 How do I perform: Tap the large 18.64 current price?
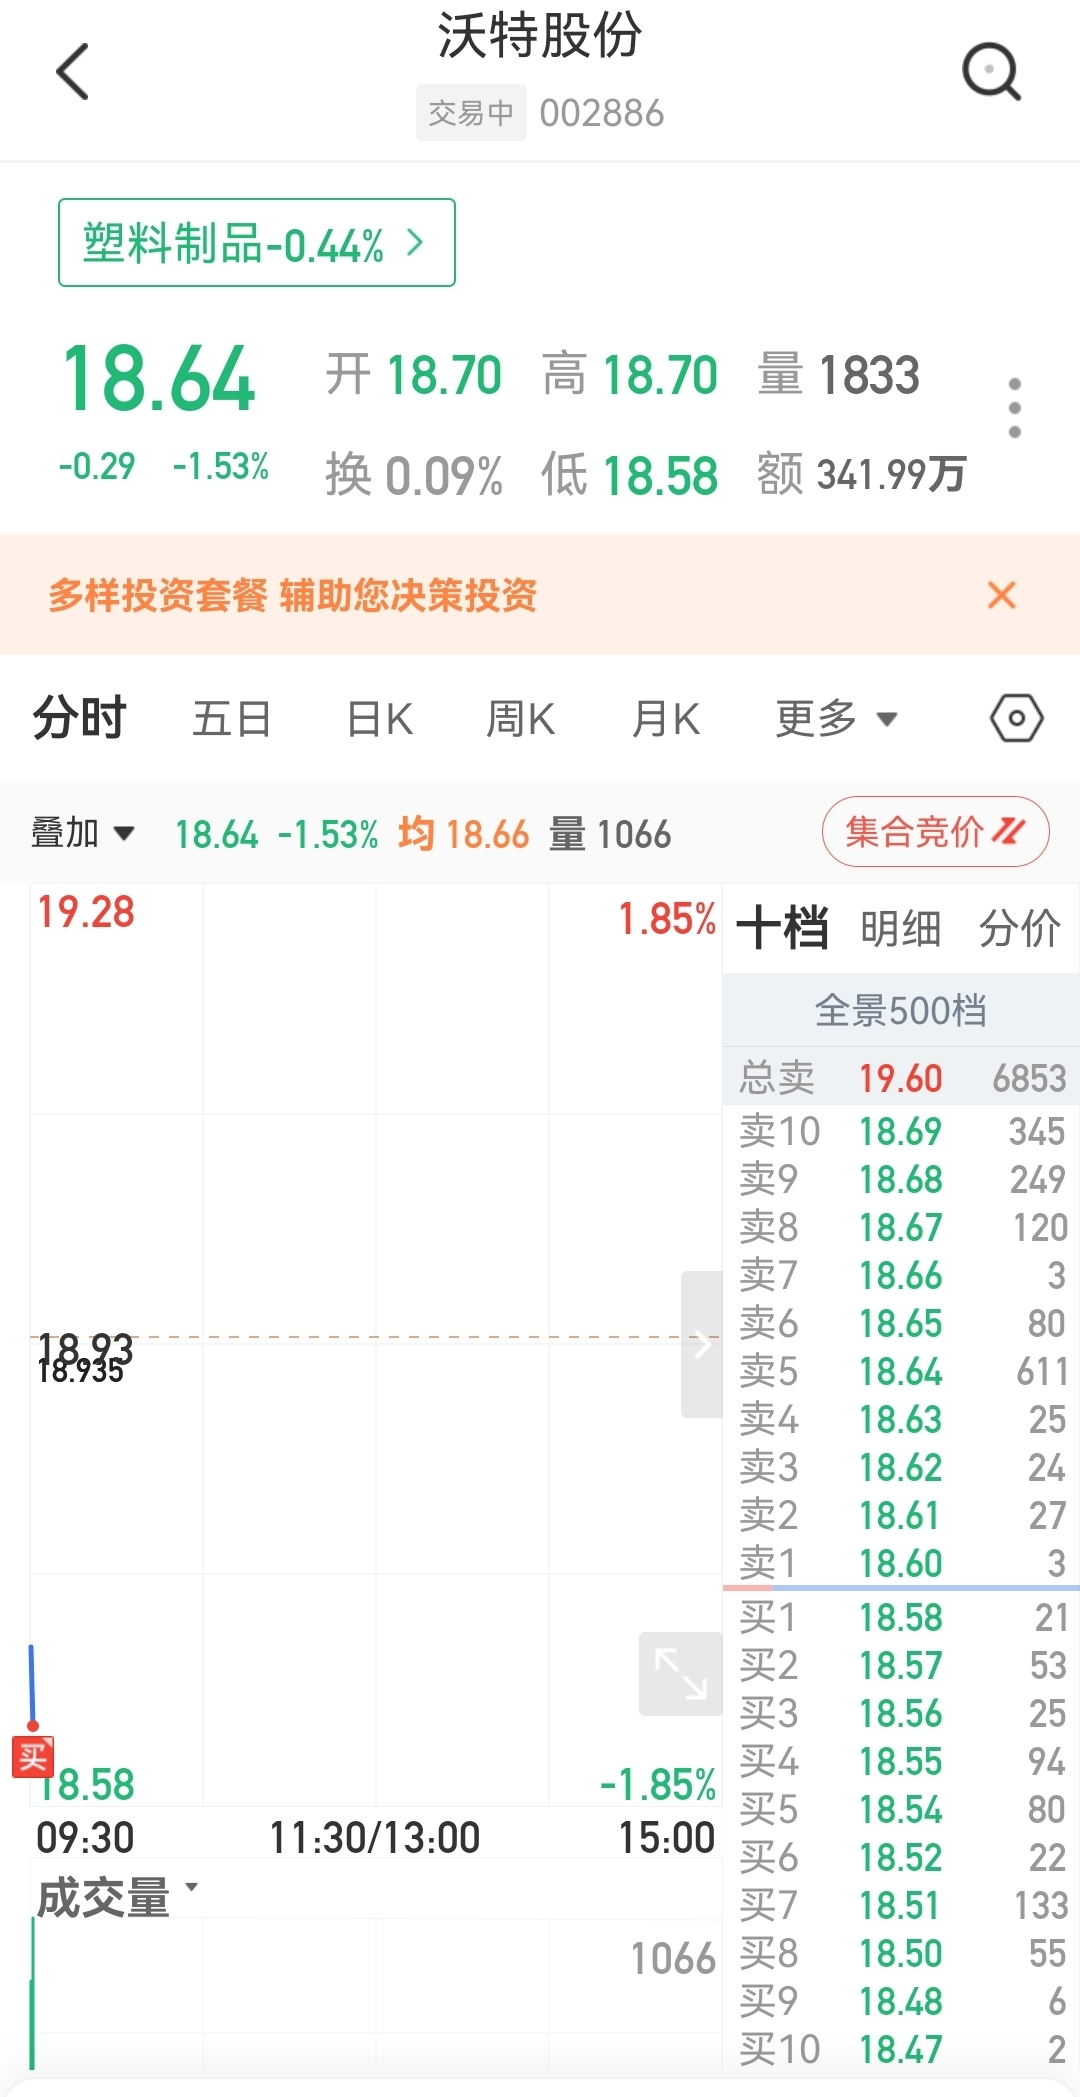tap(159, 379)
